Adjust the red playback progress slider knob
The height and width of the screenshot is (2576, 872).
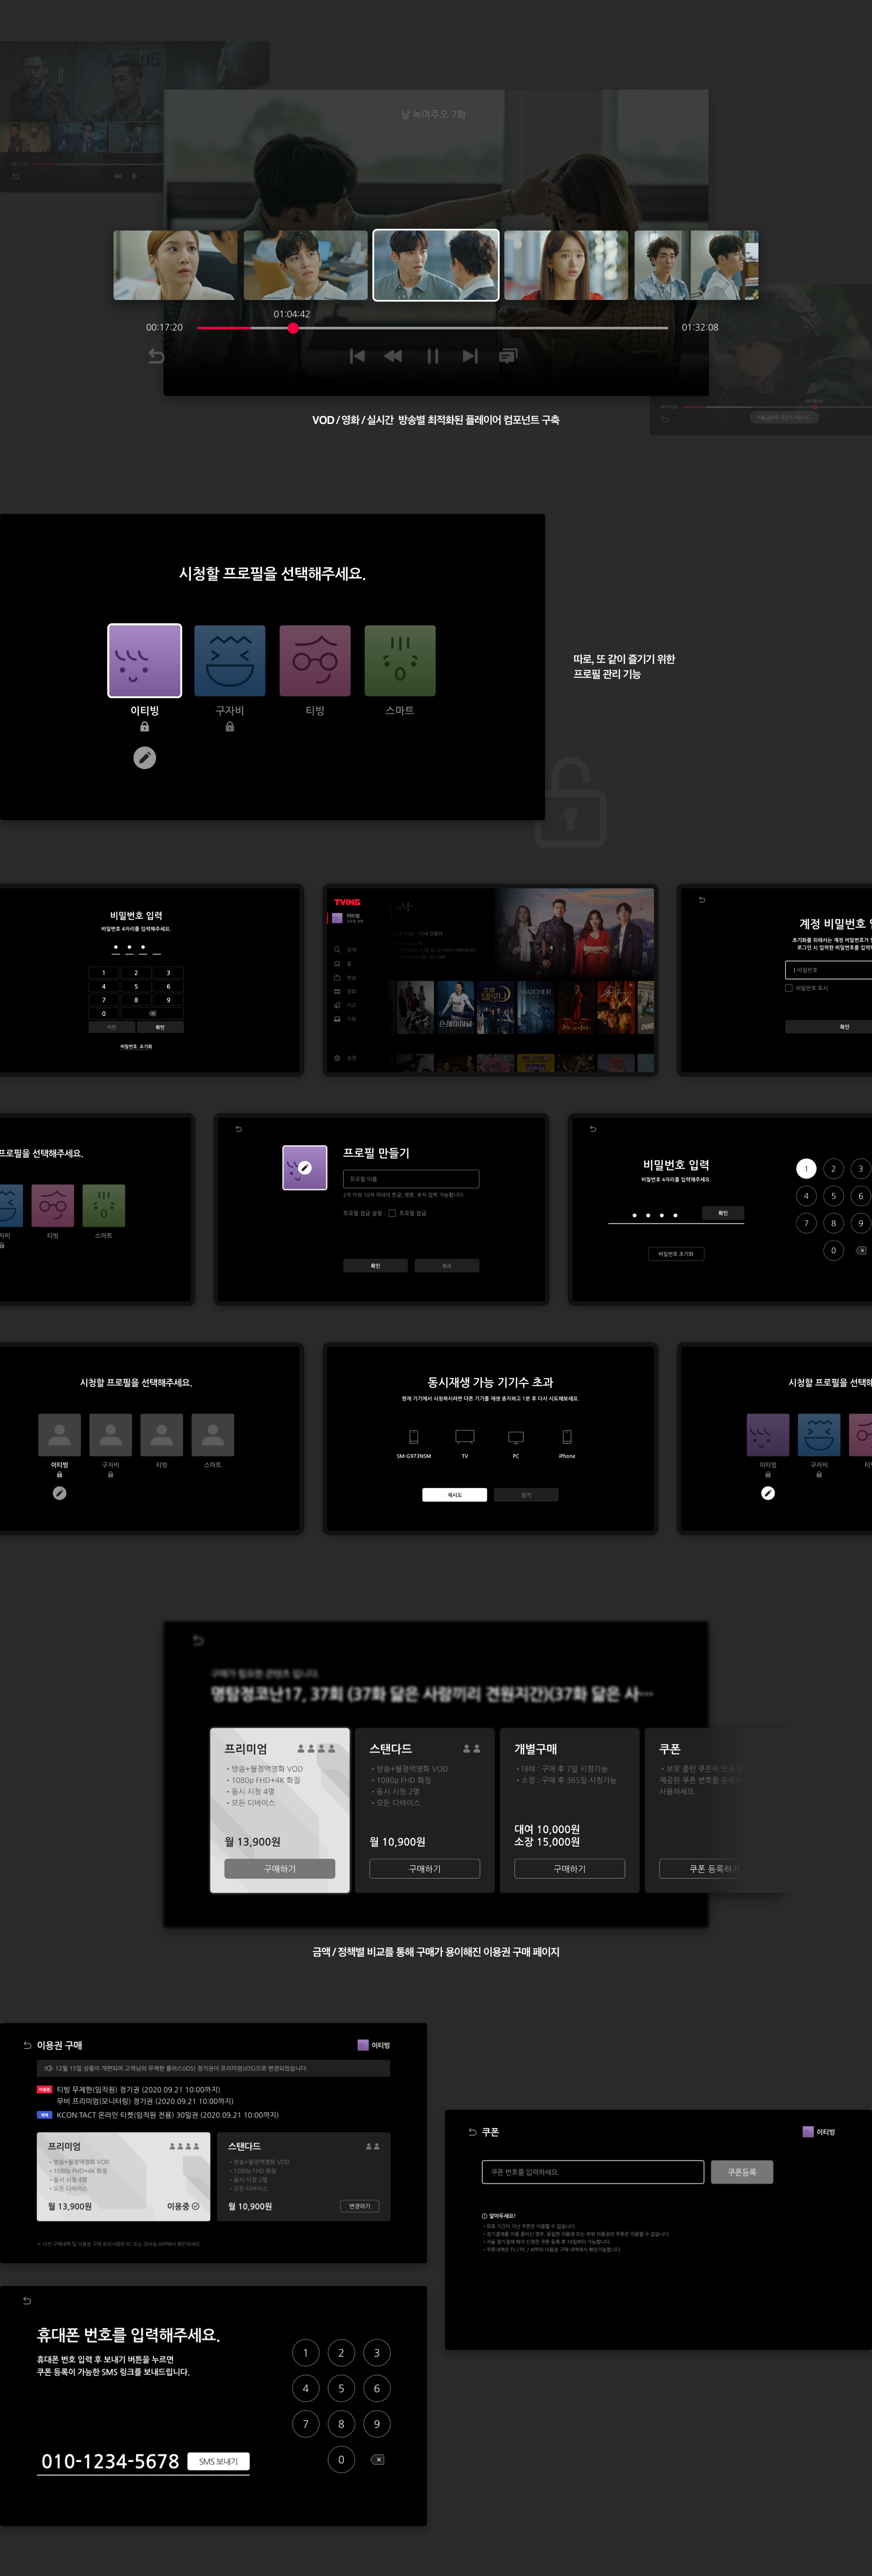pos(292,328)
